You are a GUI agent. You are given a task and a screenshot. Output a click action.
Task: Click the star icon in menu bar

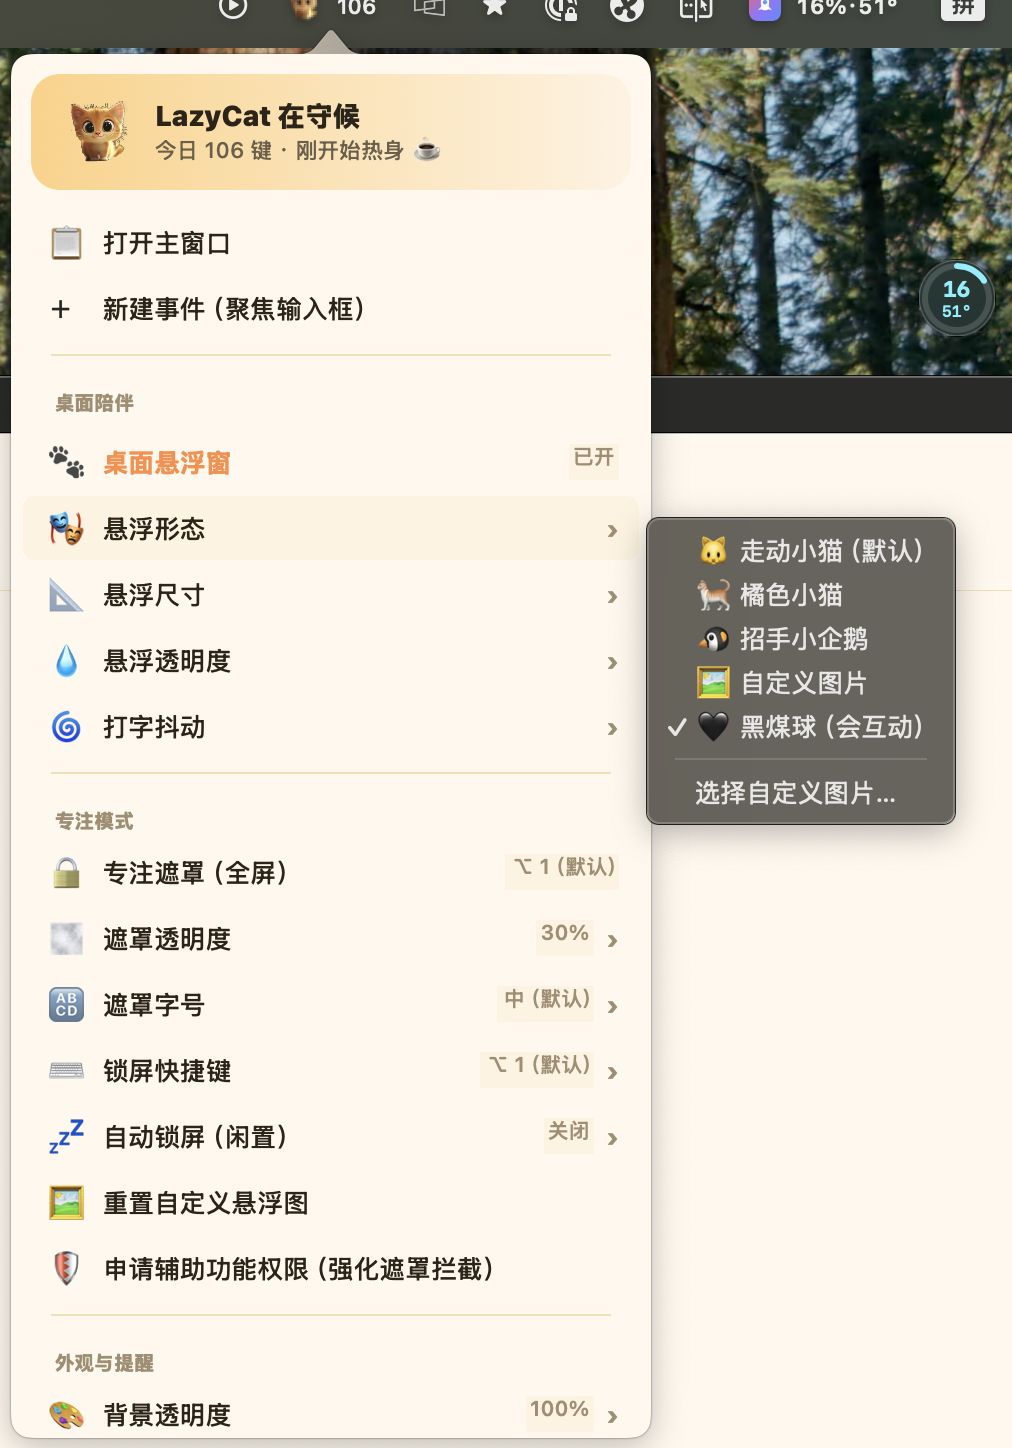(494, 8)
